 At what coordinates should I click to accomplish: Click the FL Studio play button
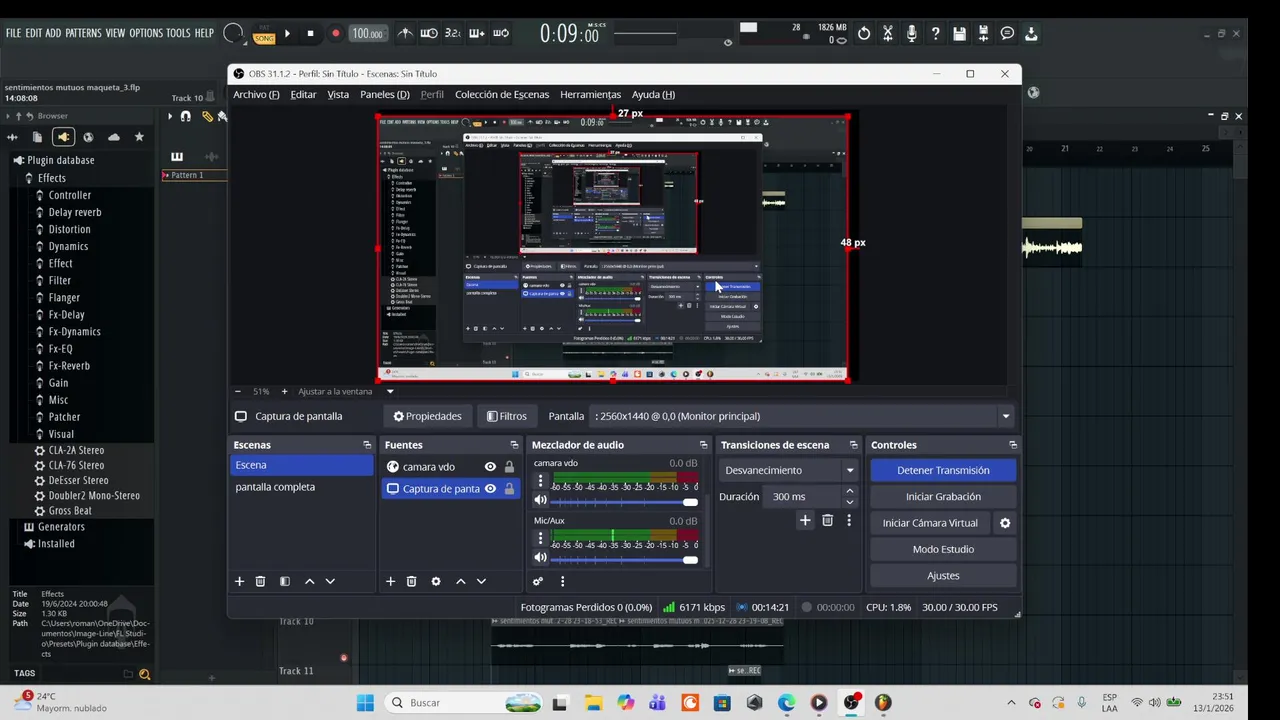tap(287, 33)
